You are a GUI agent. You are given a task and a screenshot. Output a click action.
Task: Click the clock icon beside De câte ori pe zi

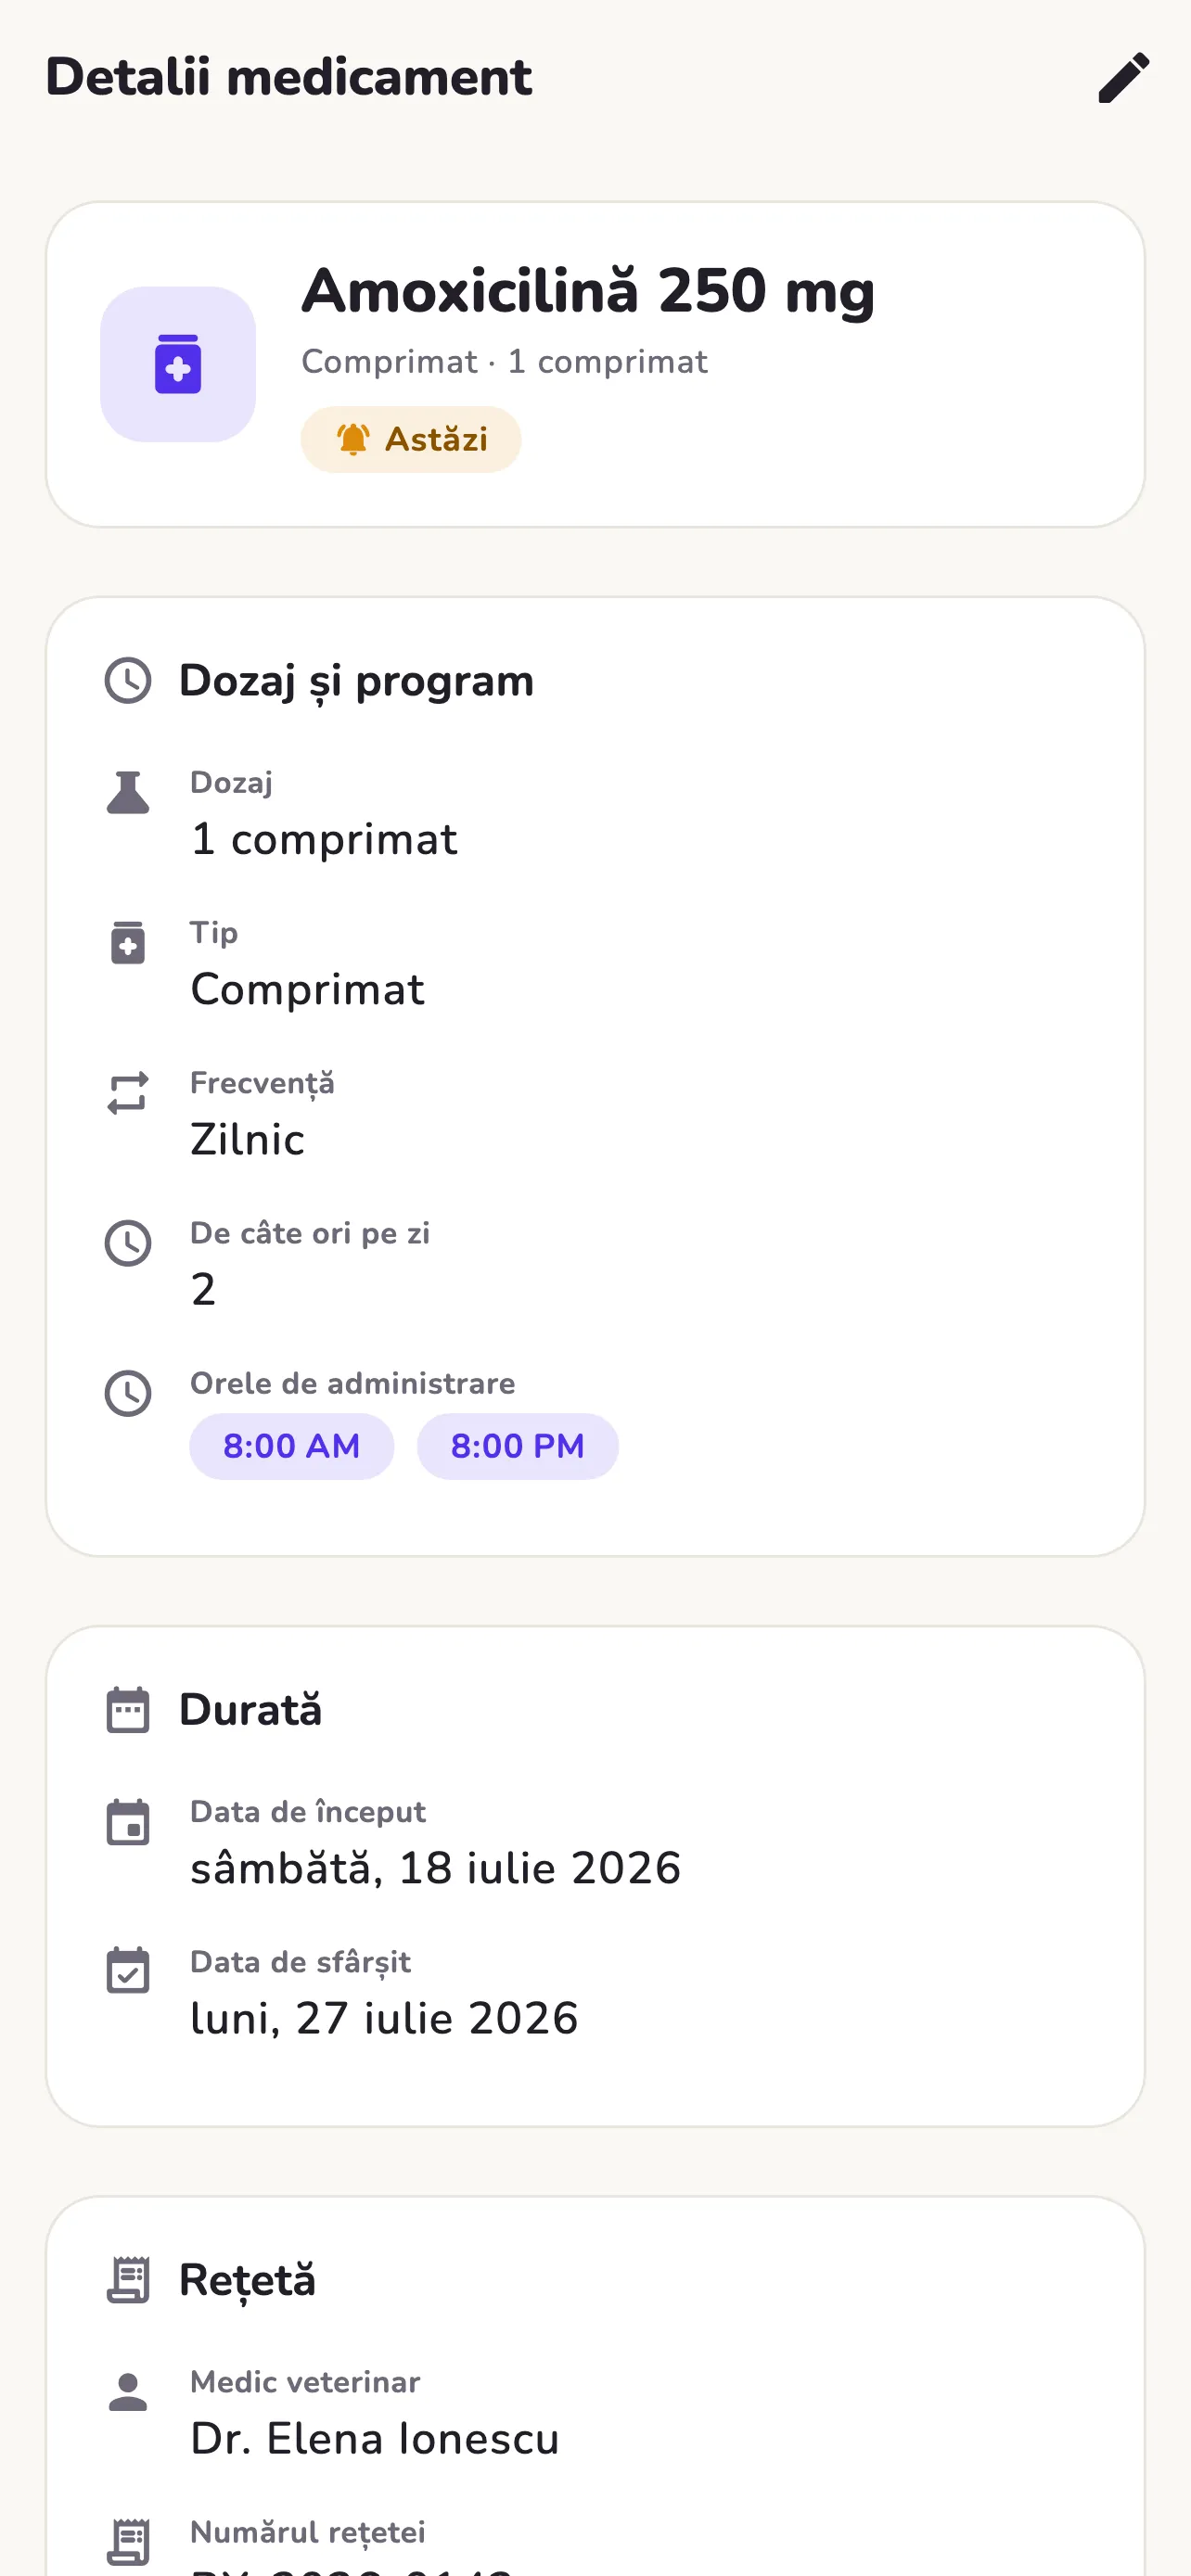(x=128, y=1243)
